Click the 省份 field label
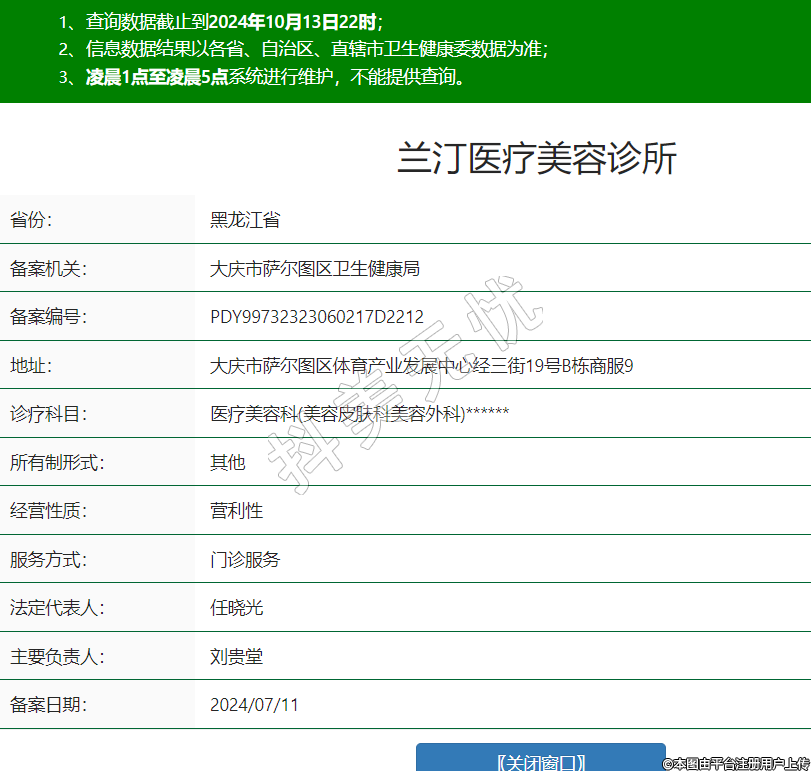Image resolution: width=811 pixels, height=771 pixels. pos(31,220)
